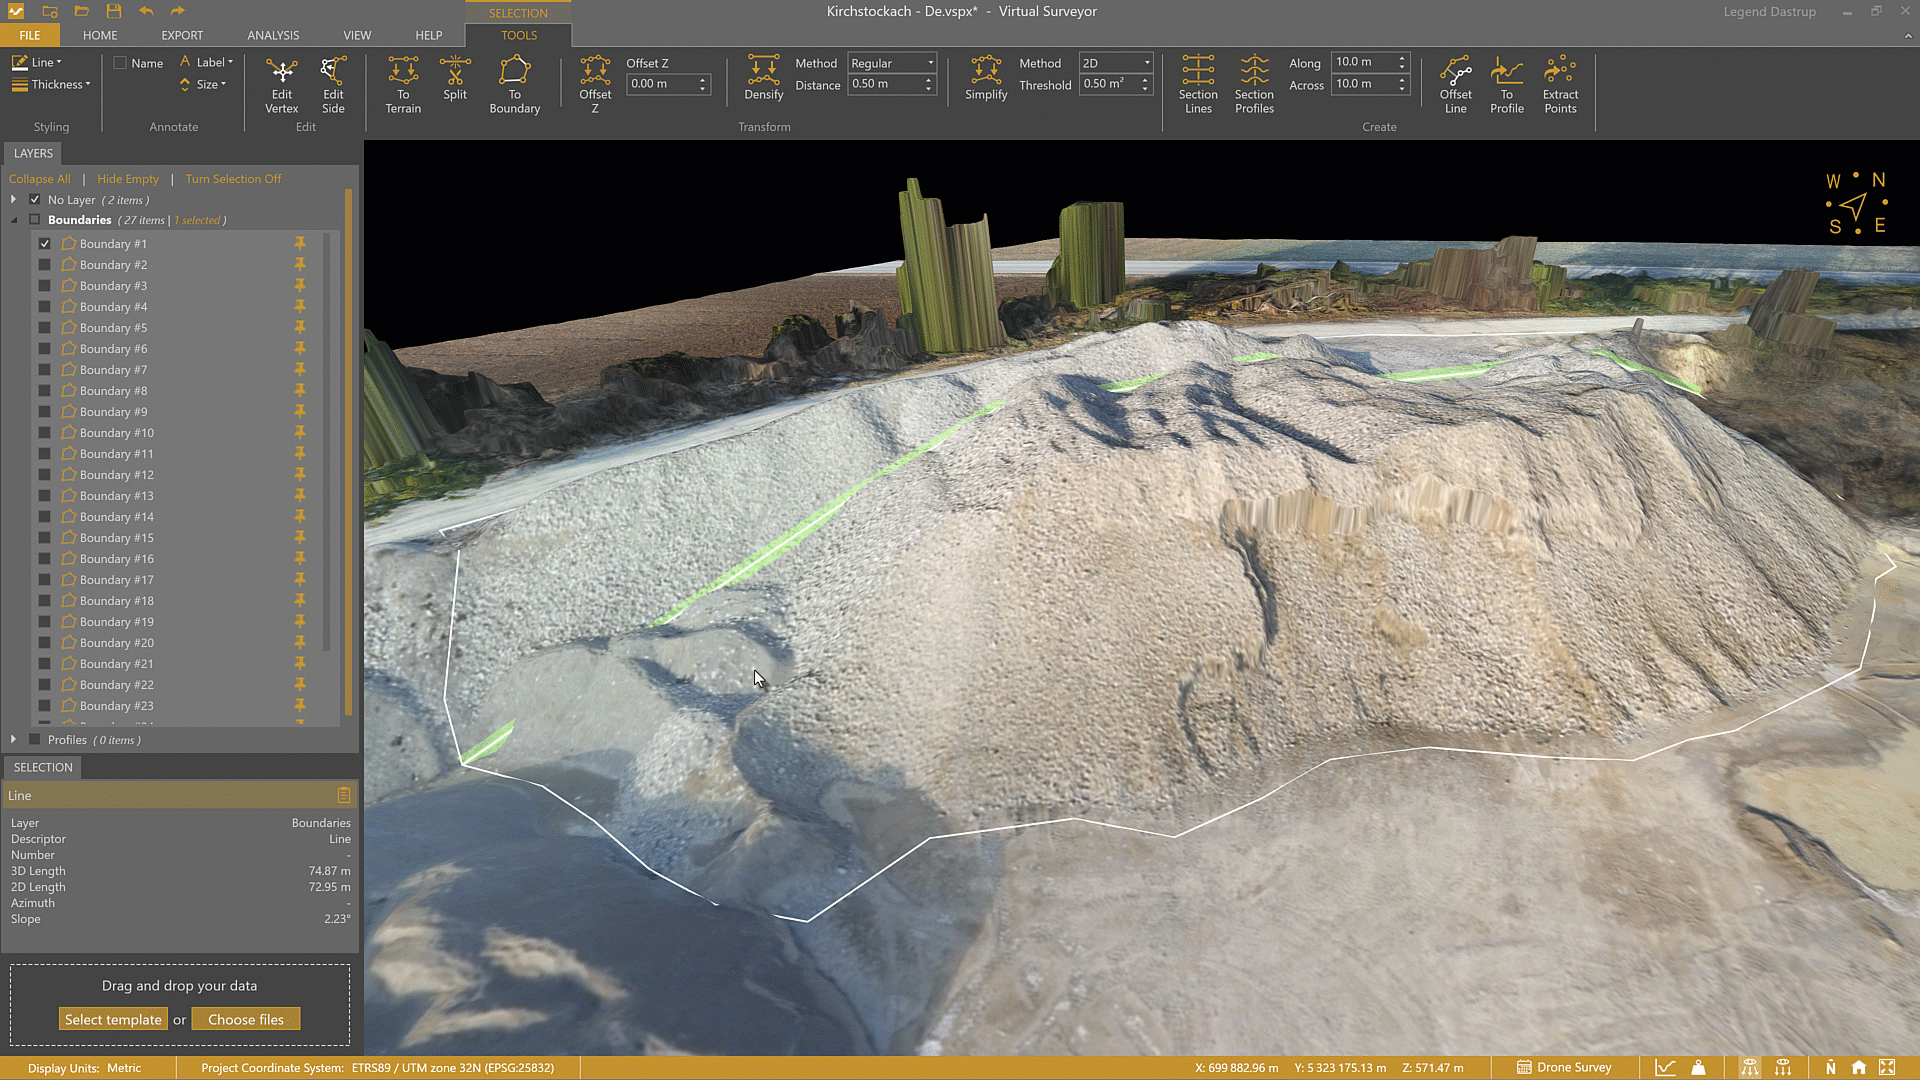
Task: Select the Edit Vertex tool
Action: [x=281, y=85]
